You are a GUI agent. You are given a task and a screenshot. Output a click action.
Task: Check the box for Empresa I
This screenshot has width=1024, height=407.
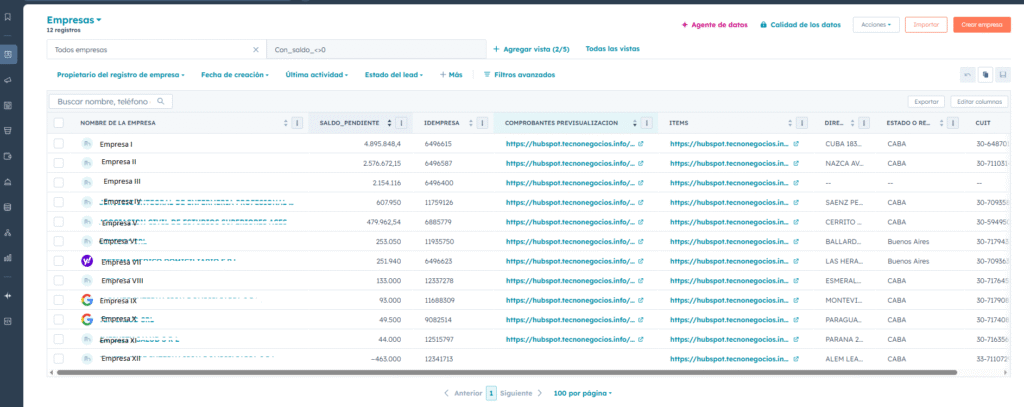[x=58, y=144]
